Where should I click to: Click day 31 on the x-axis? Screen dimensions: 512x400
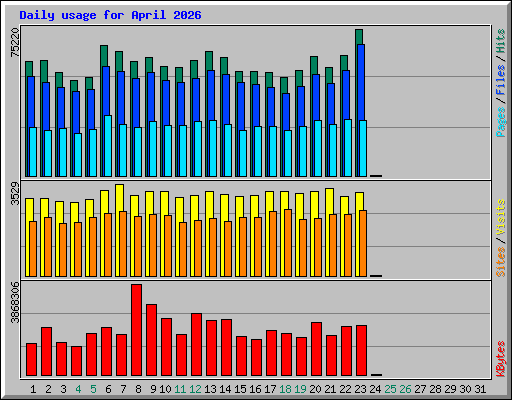click(480, 389)
